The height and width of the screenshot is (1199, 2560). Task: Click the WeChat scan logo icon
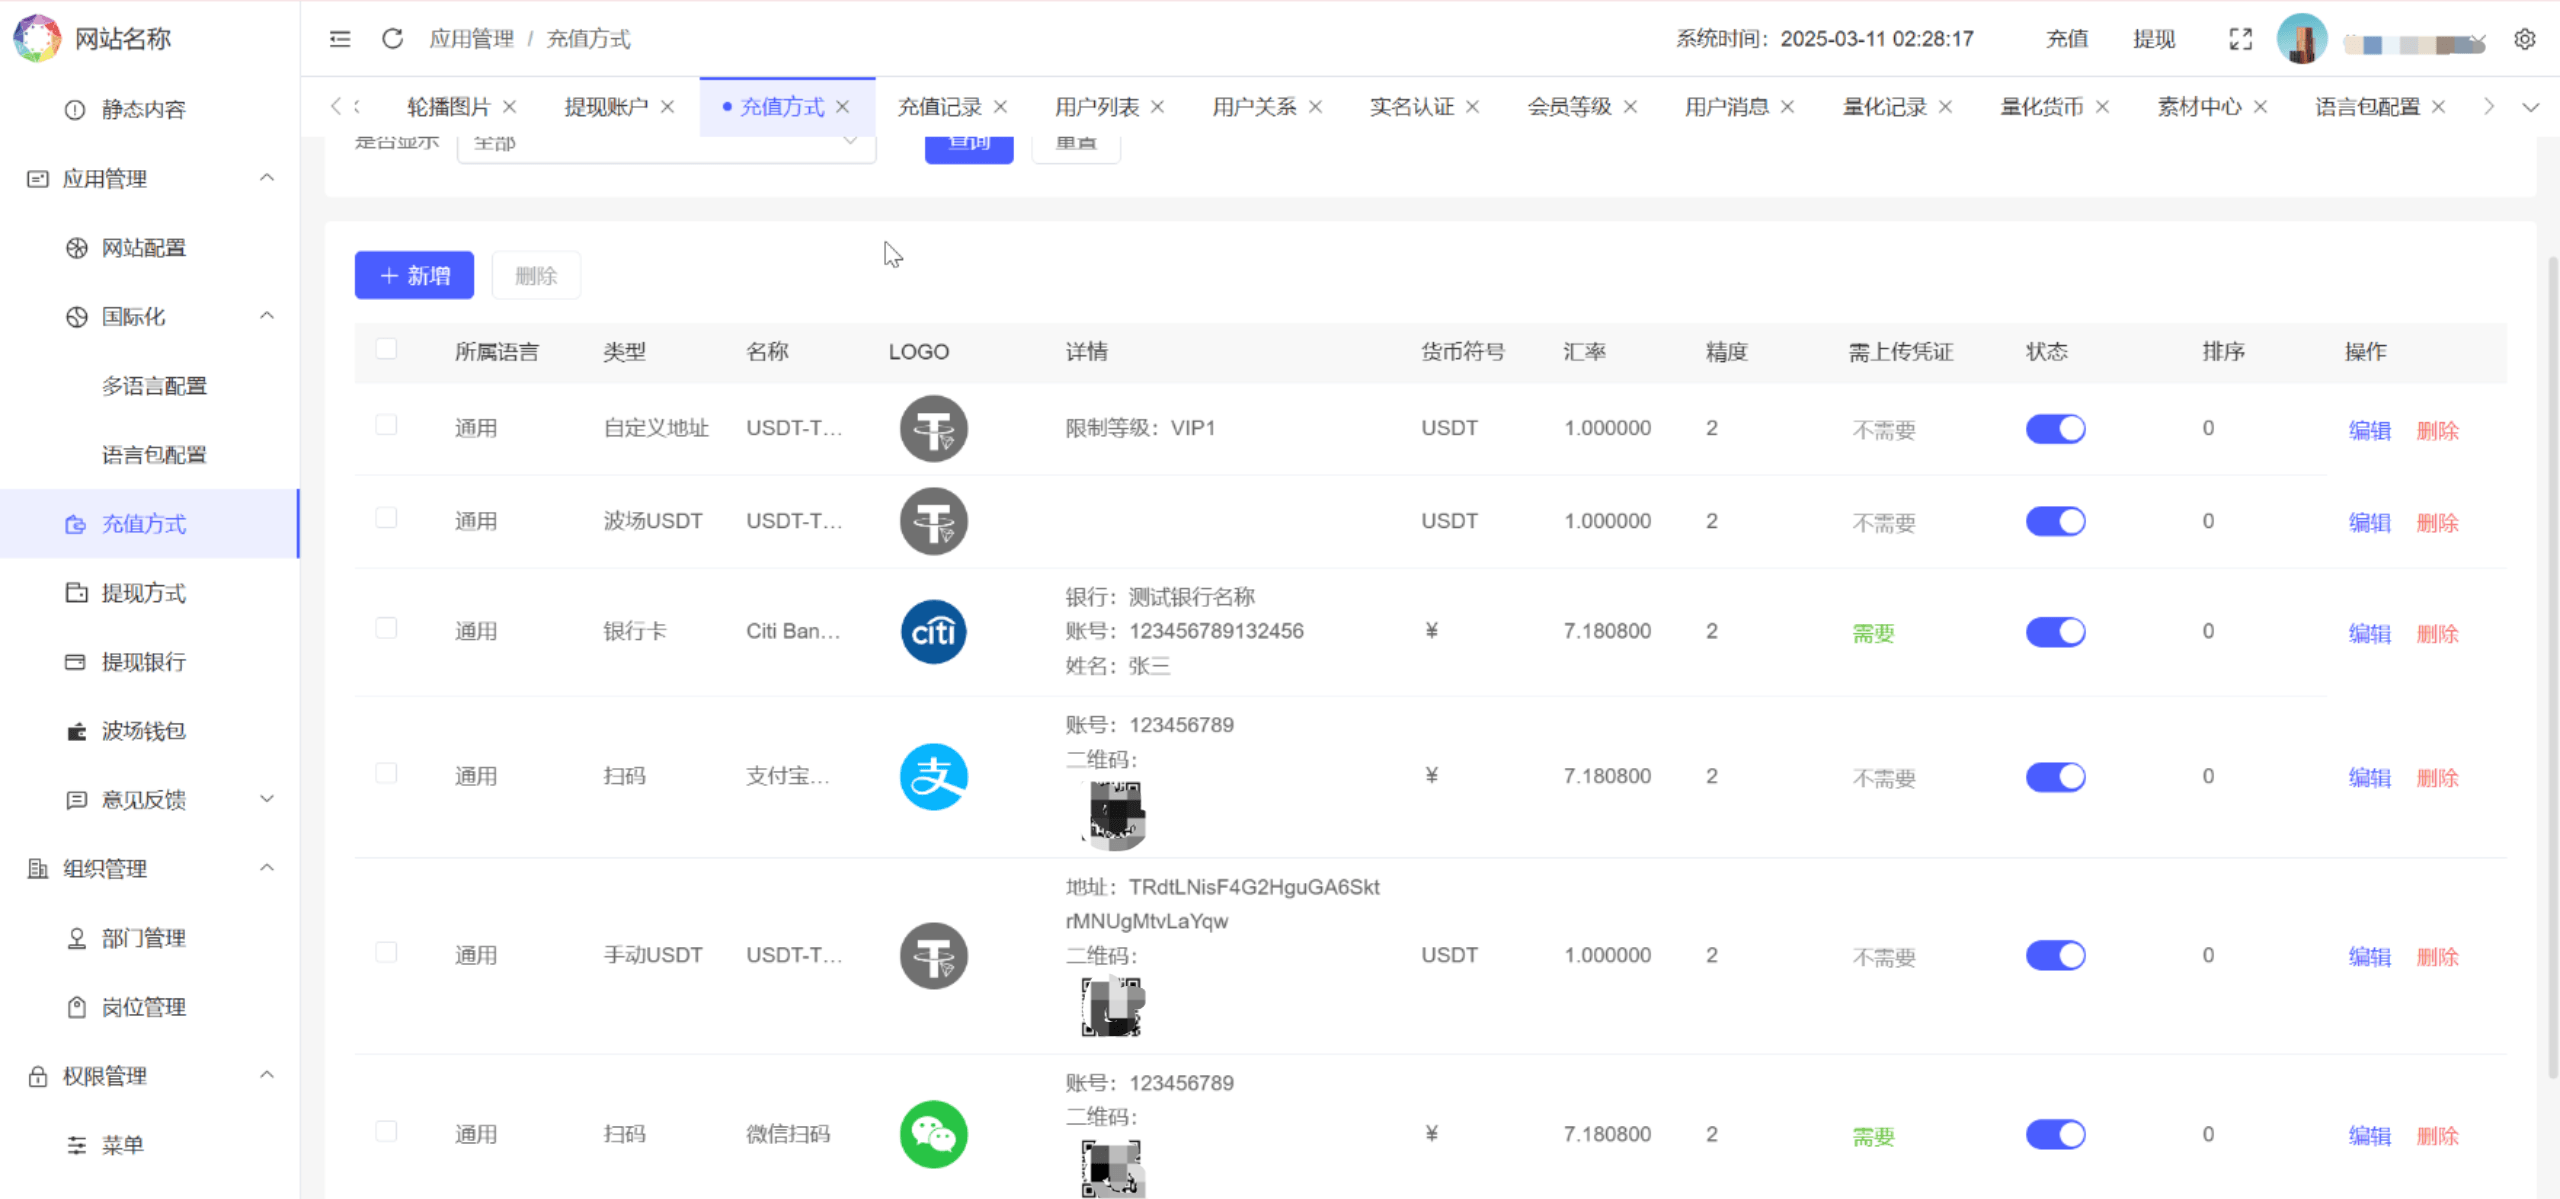tap(933, 1134)
